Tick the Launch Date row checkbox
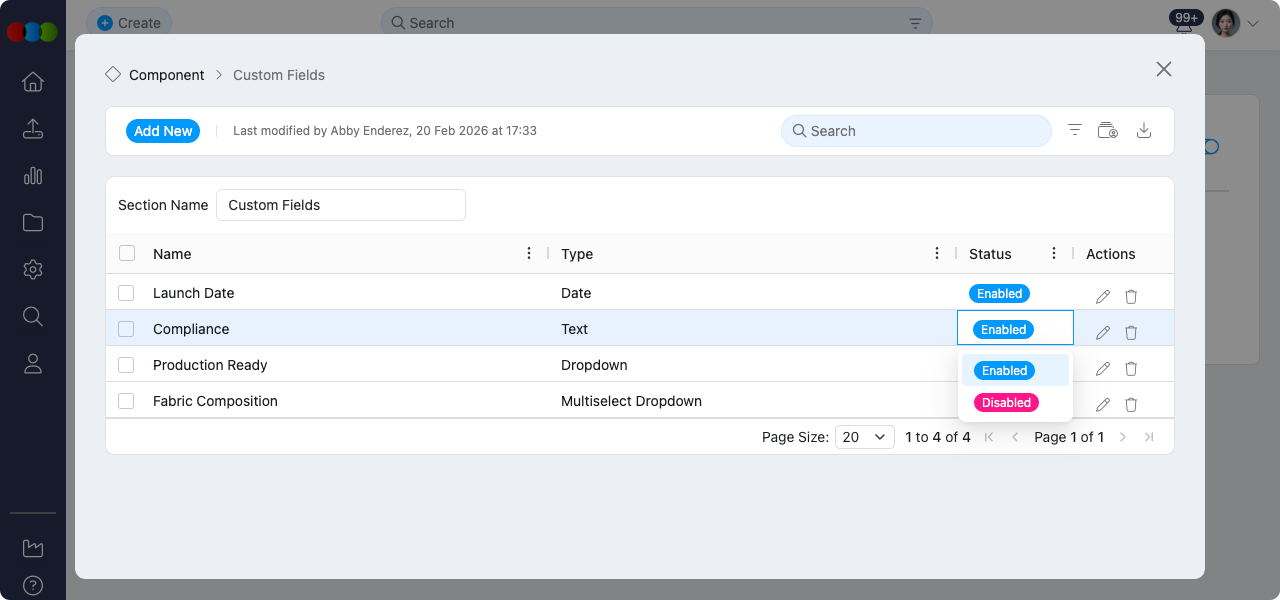Screen dimensions: 1280x600 click(126, 293)
